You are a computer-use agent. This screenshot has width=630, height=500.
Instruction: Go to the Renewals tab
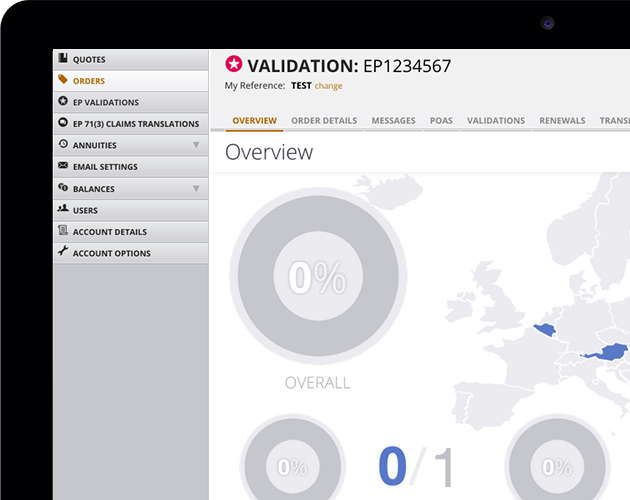[562, 121]
